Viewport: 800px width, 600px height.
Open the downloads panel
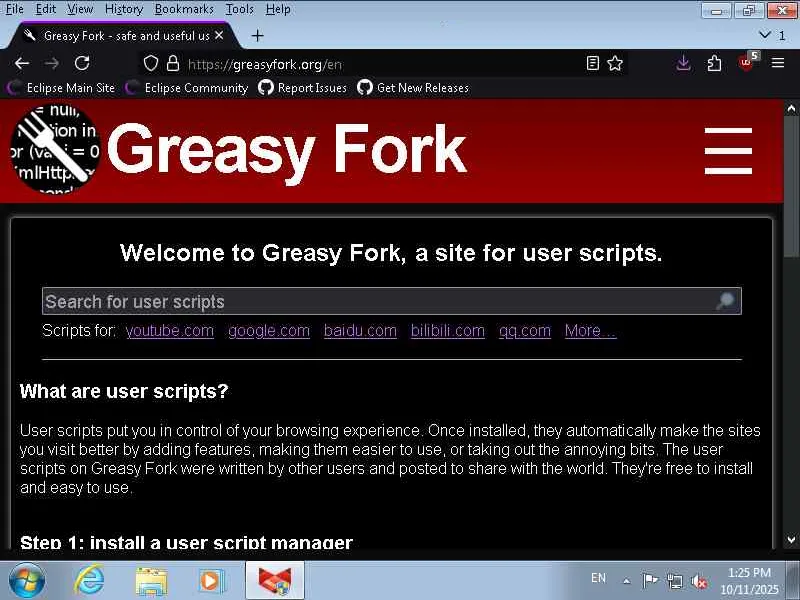(683, 63)
